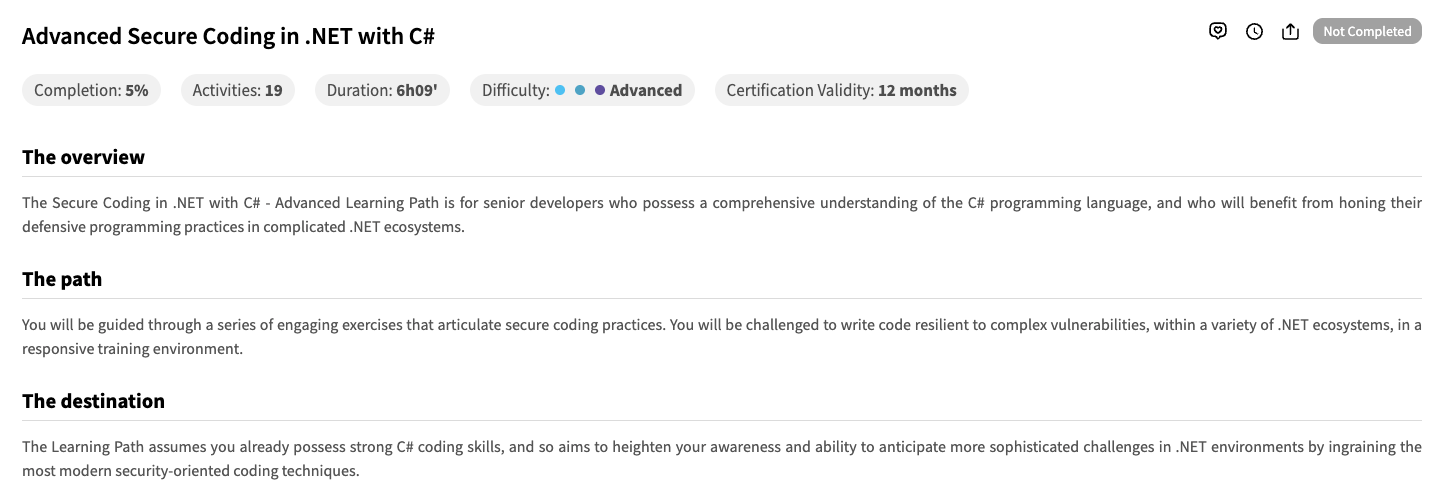Screen dimensions: 1439x504
Task: Select the Completion 5% pill
Action: coord(91,90)
